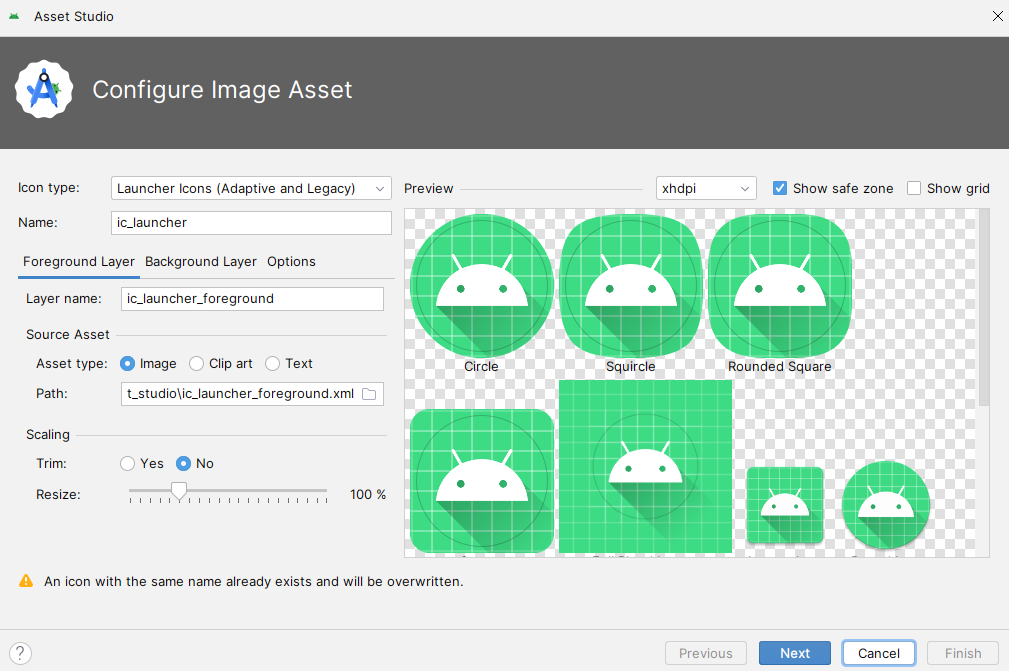Screen dimensions: 1009x671
Task: Select the small legacy square icon preview
Action: click(x=785, y=506)
